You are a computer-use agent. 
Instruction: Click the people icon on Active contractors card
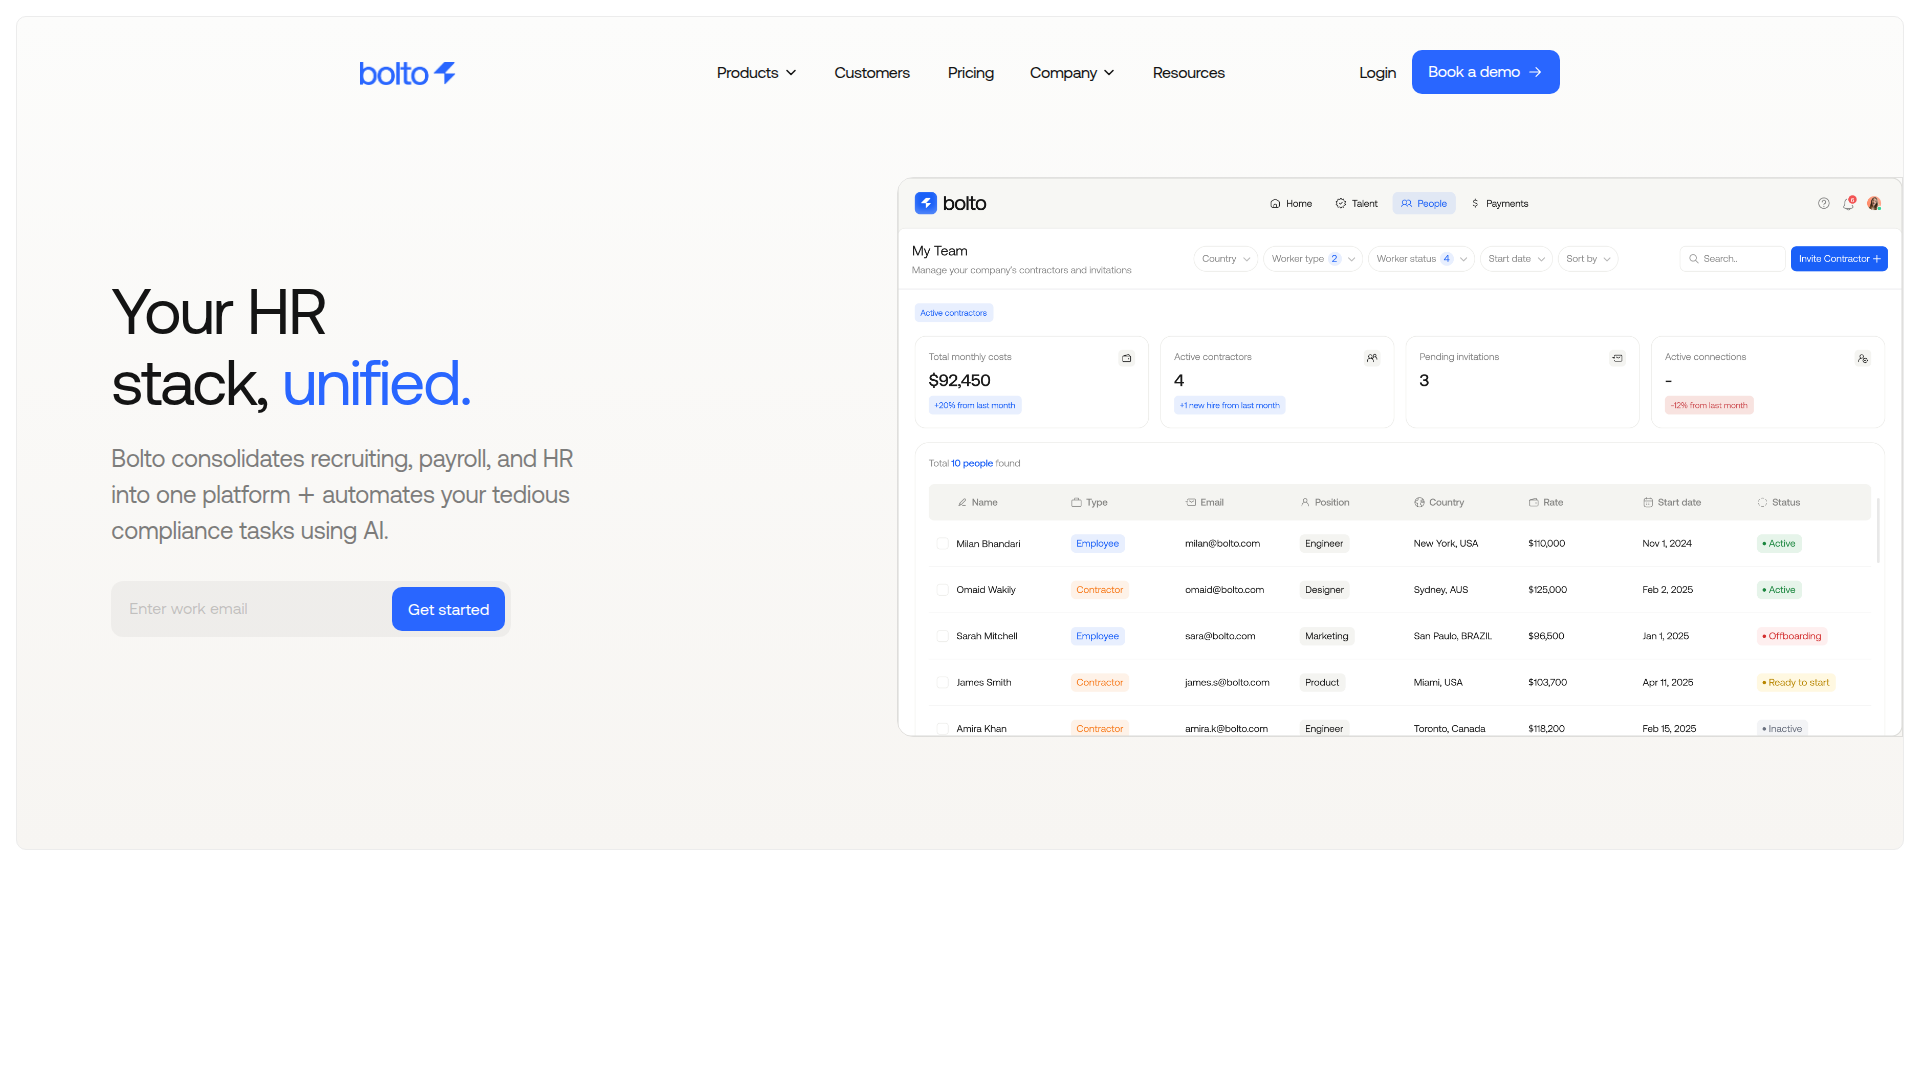pyautogui.click(x=1371, y=358)
